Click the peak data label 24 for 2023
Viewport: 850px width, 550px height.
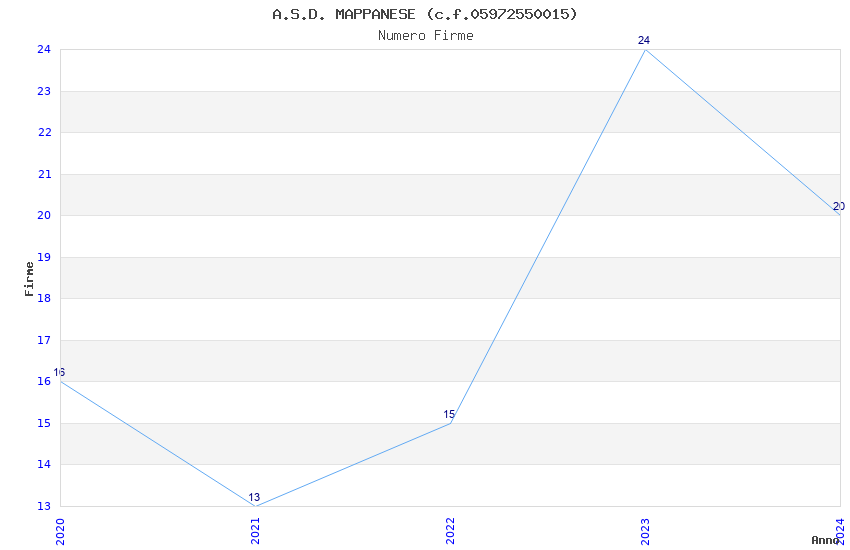tap(643, 40)
